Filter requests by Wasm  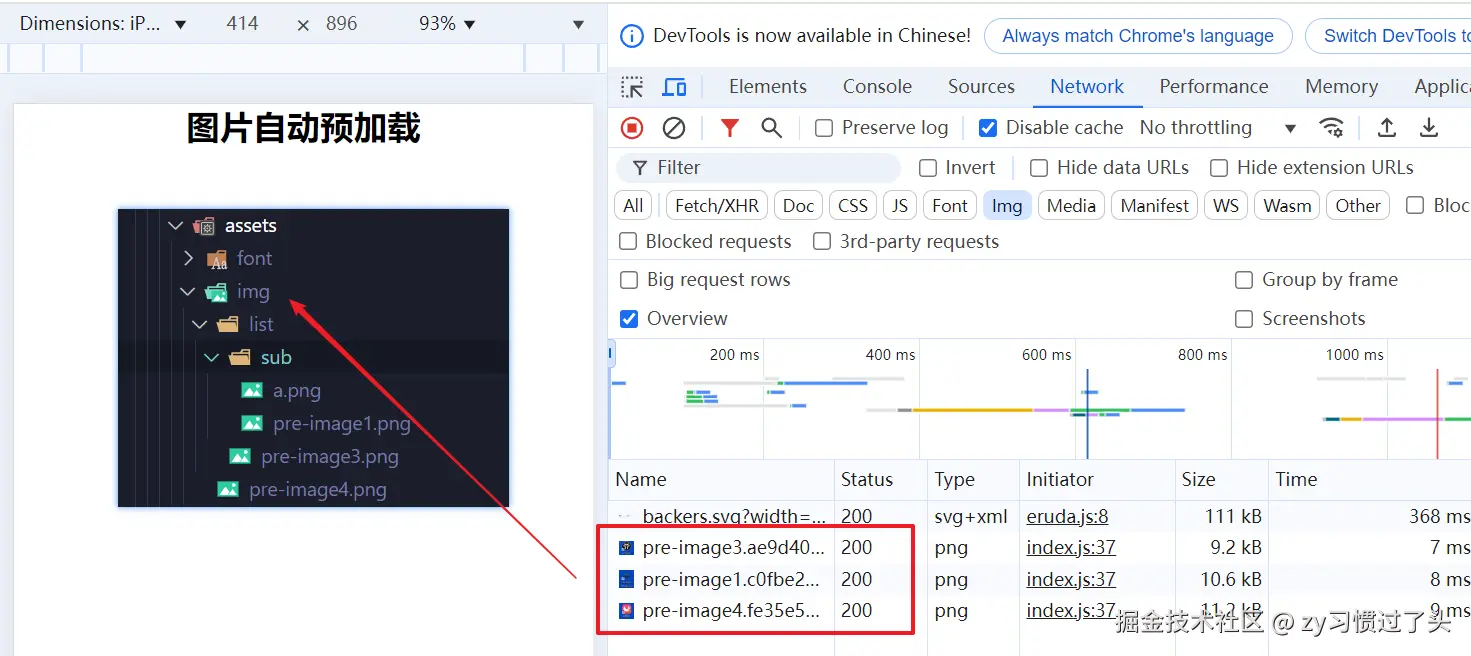[x=1287, y=206]
